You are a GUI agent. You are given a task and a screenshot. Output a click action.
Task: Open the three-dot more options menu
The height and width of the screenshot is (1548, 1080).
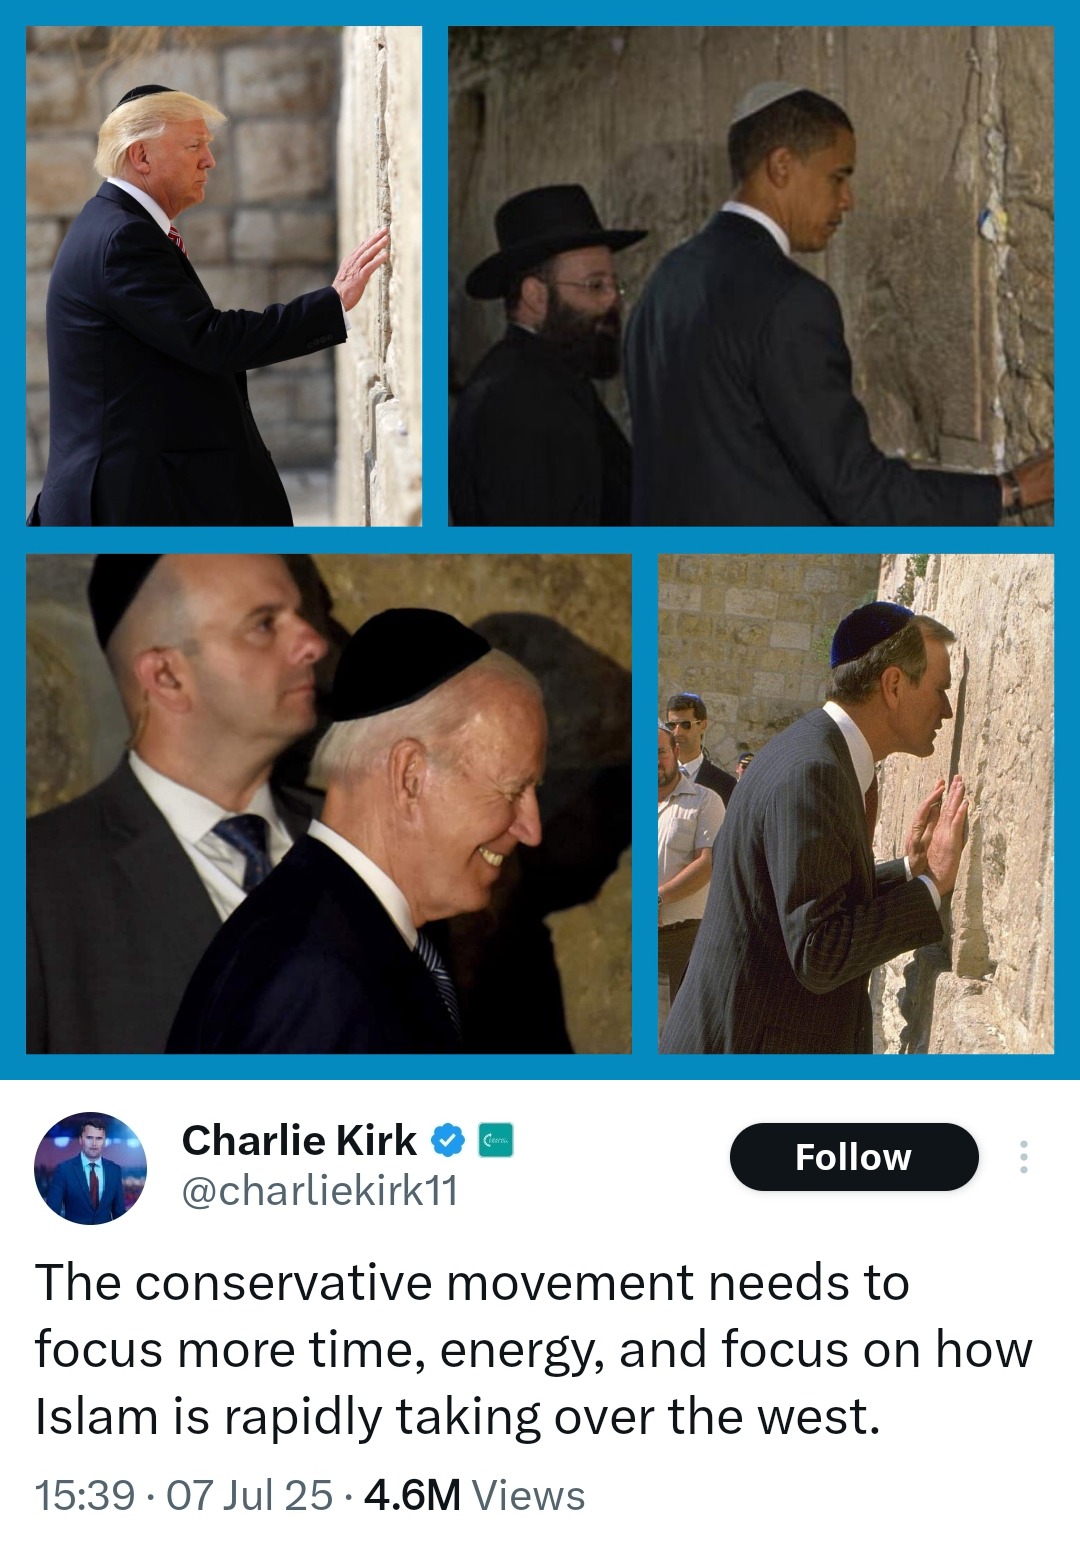click(1022, 1157)
